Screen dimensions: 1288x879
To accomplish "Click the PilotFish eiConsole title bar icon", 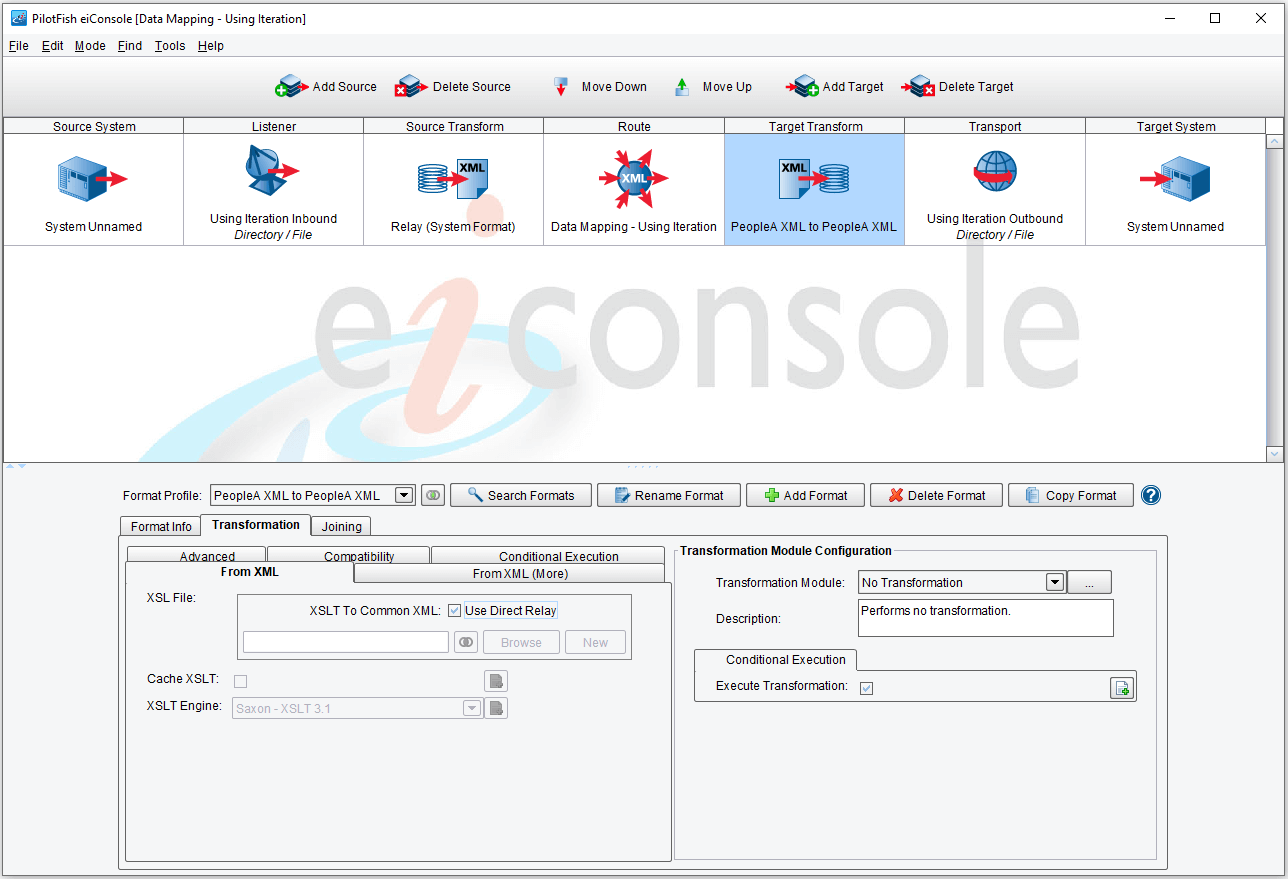I will point(18,18).
